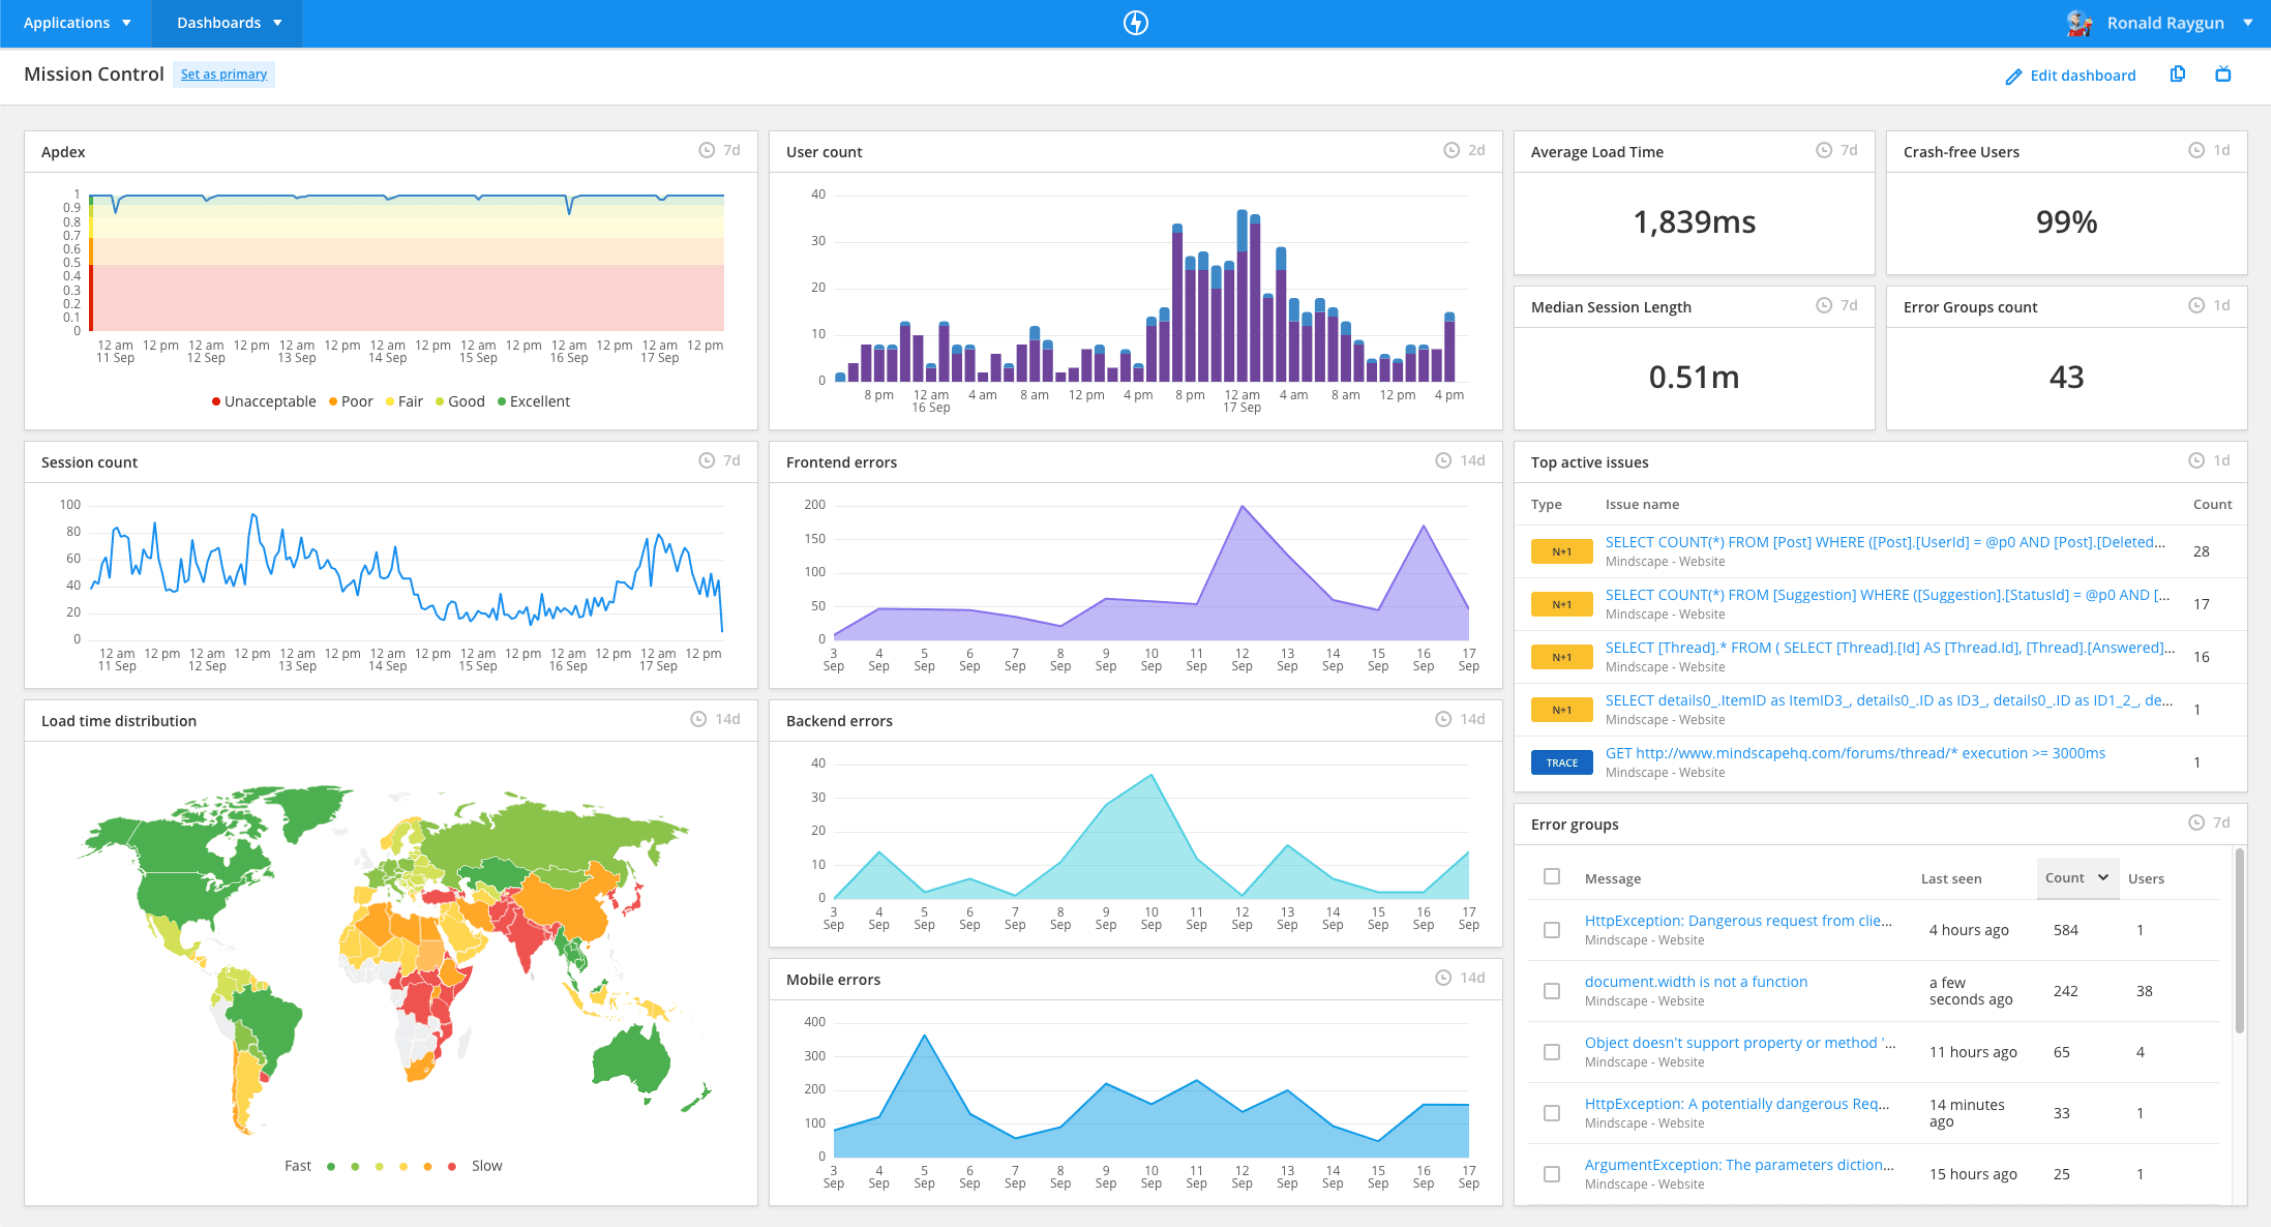This screenshot has width=2271, height=1227.
Task: Open the Applications menu
Action: pos(76,23)
